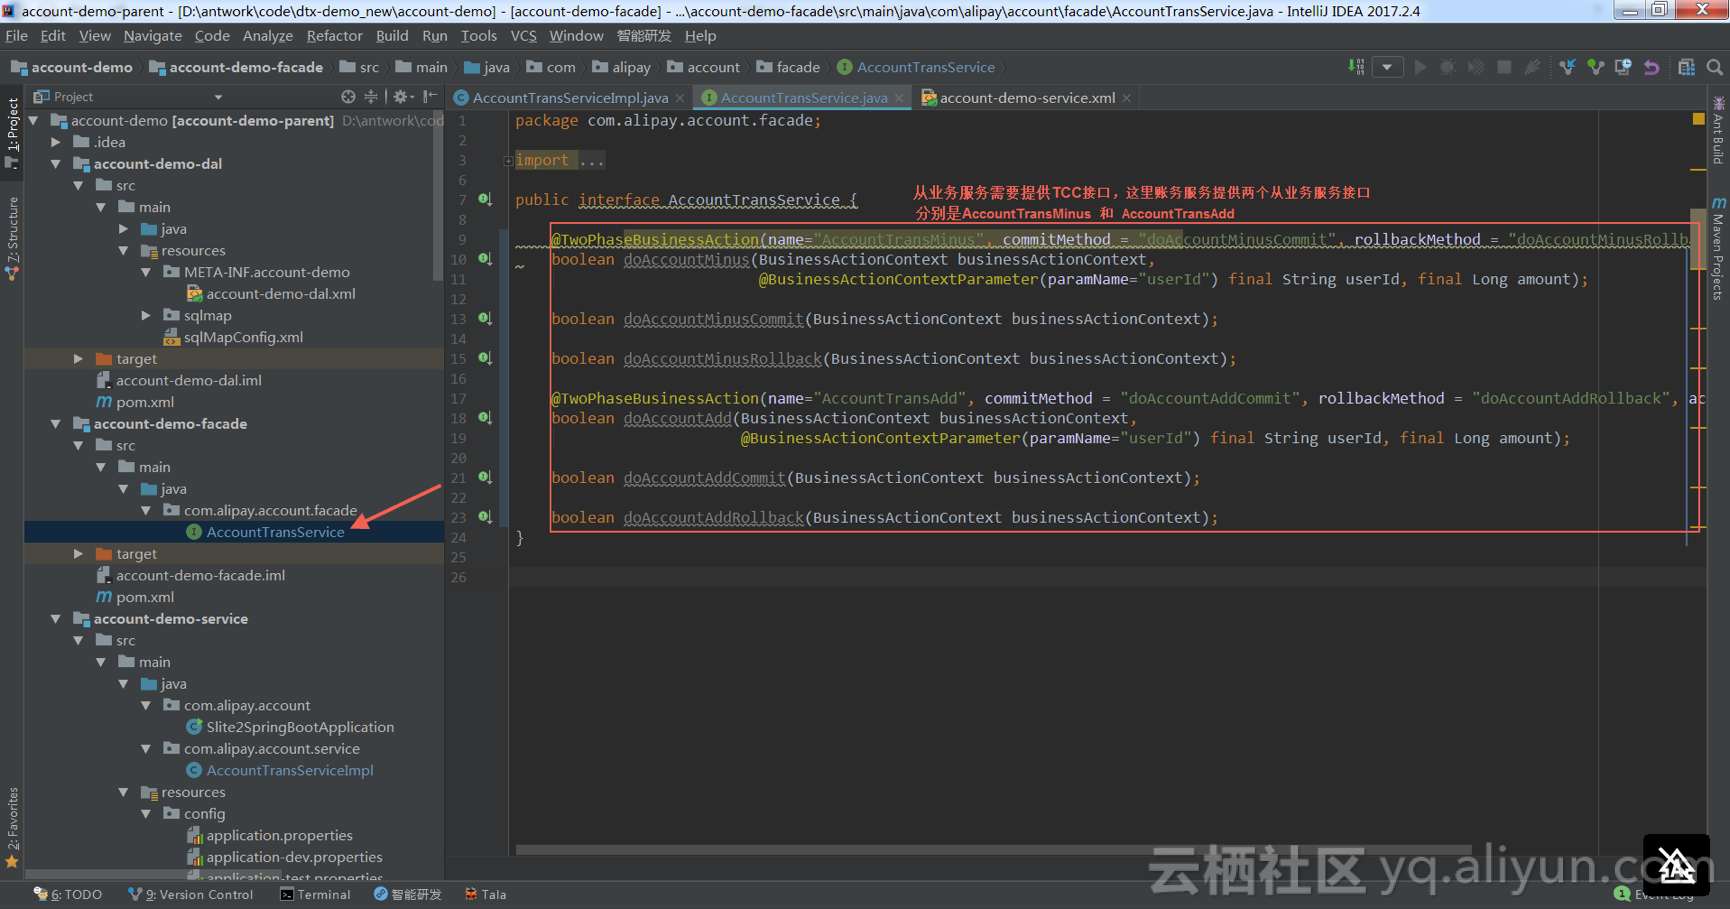1730x909 pixels.
Task: Open the Project Structure icon
Action: (1686, 67)
